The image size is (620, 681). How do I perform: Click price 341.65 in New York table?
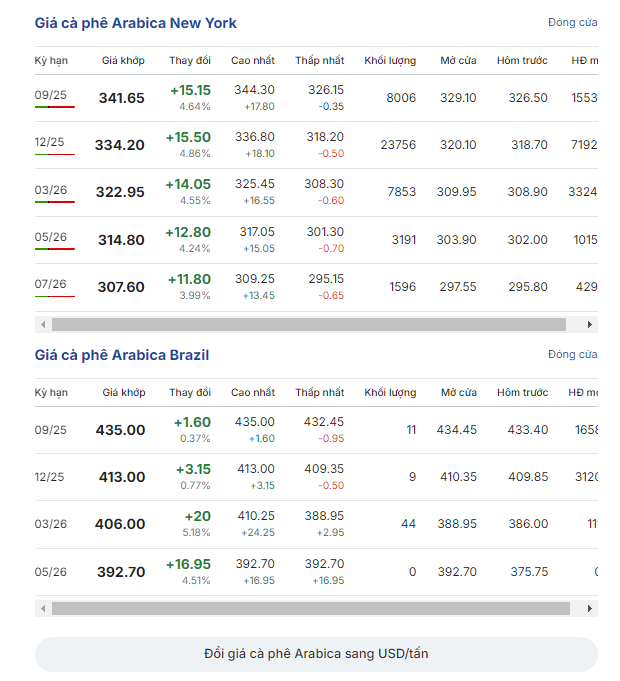(x=122, y=98)
